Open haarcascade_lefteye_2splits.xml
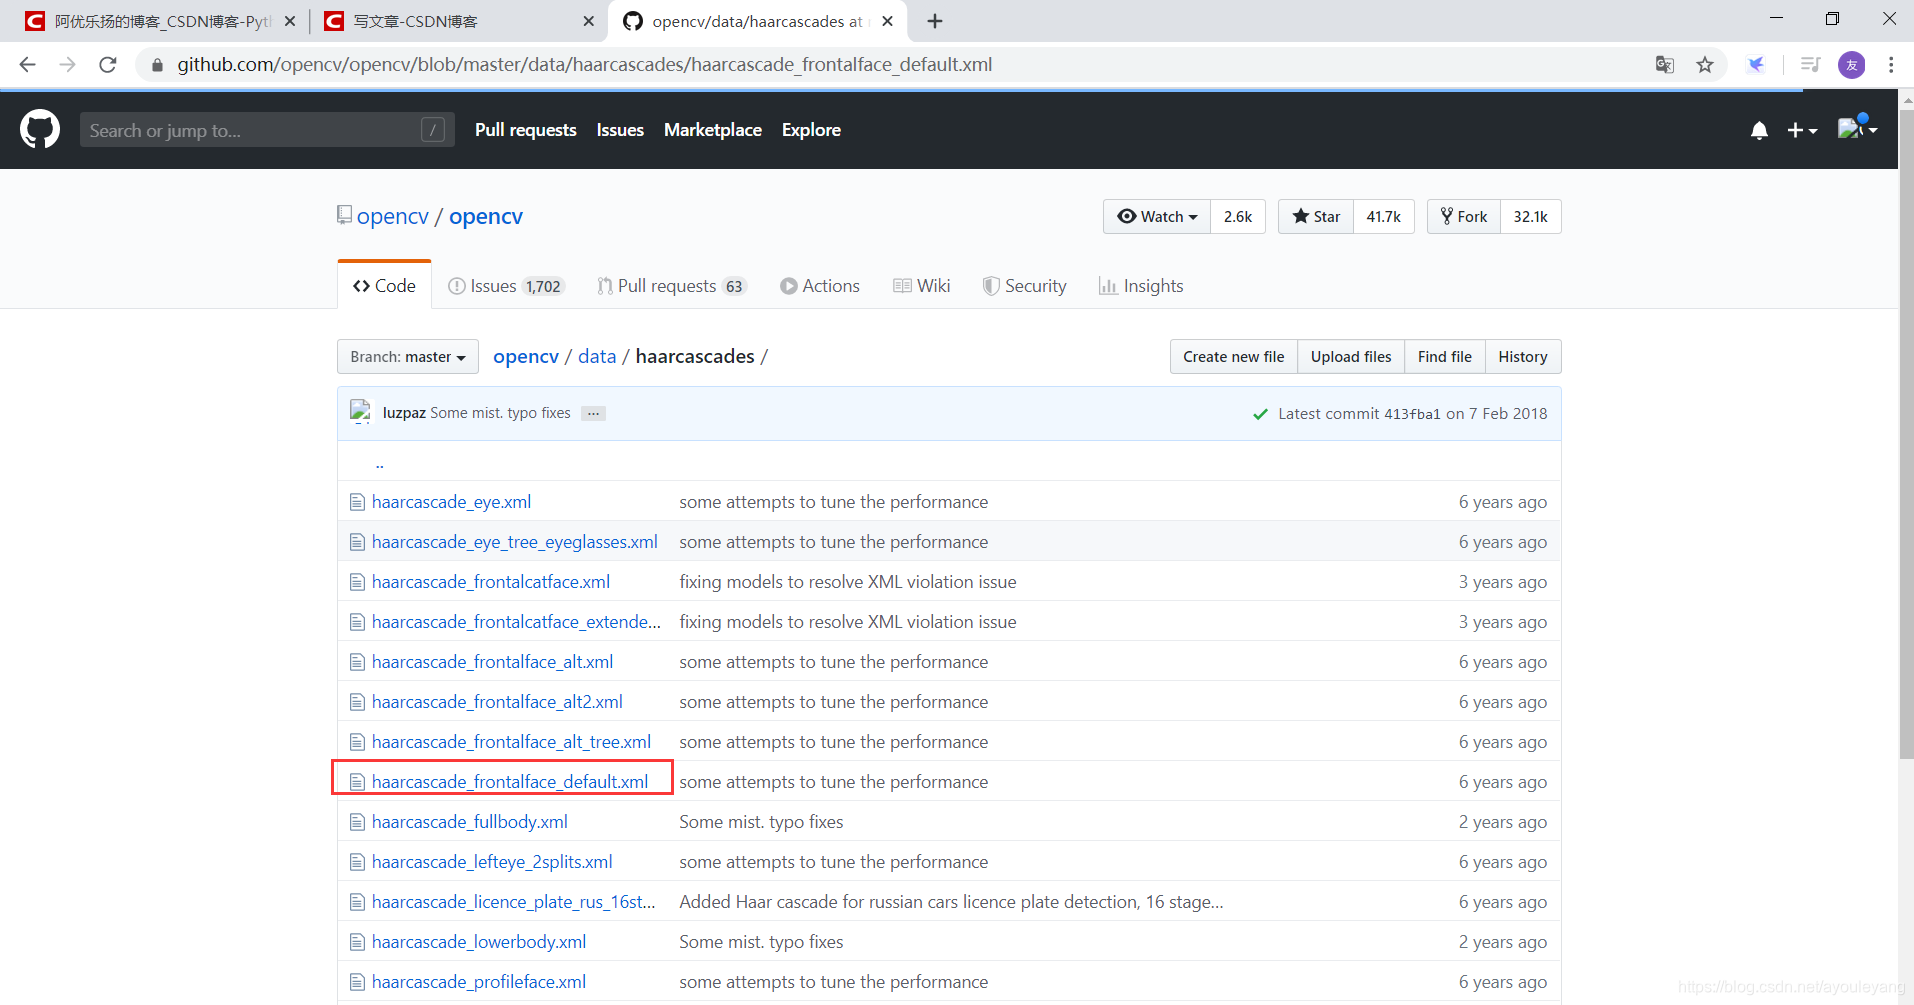Image resolution: width=1914 pixels, height=1005 pixels. pyautogui.click(x=492, y=862)
